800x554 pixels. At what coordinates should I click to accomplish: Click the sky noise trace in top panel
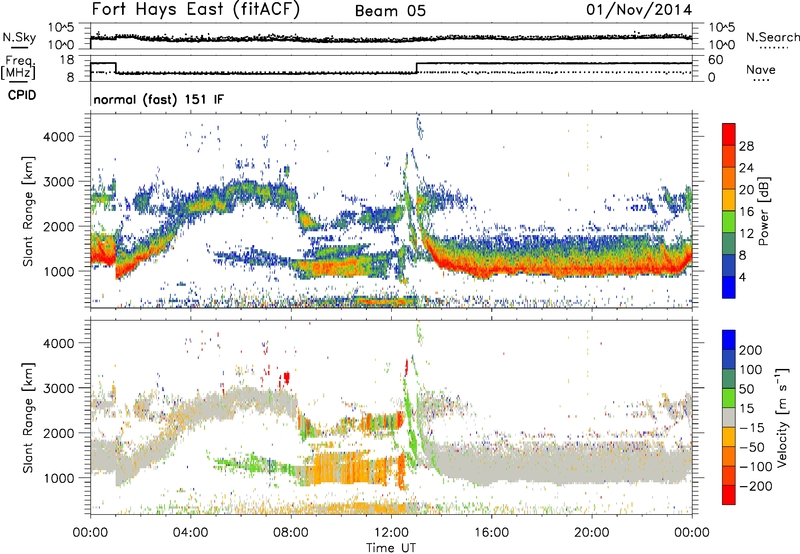pyautogui.click(x=391, y=38)
